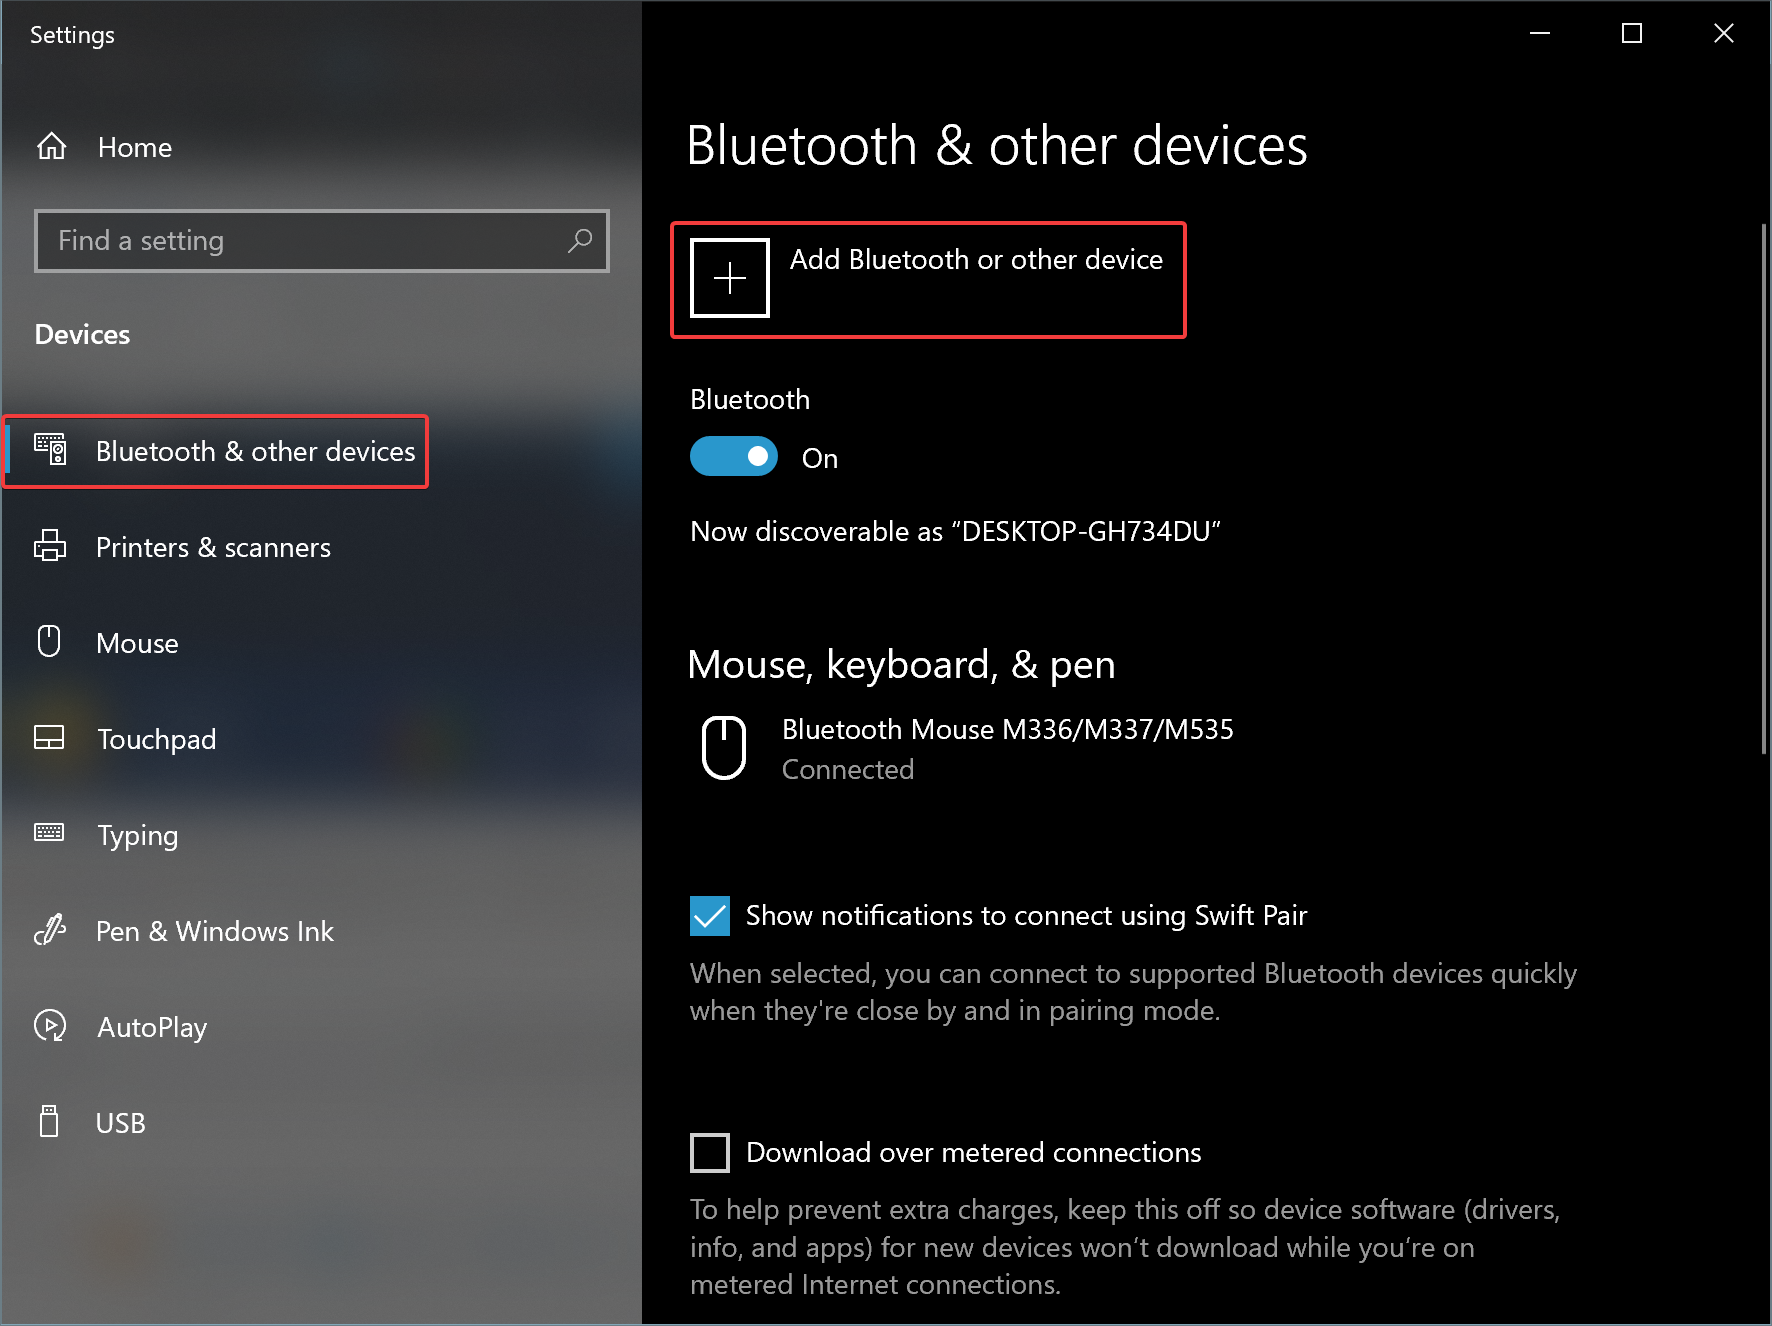Click the plus icon to add device

[x=730, y=278]
